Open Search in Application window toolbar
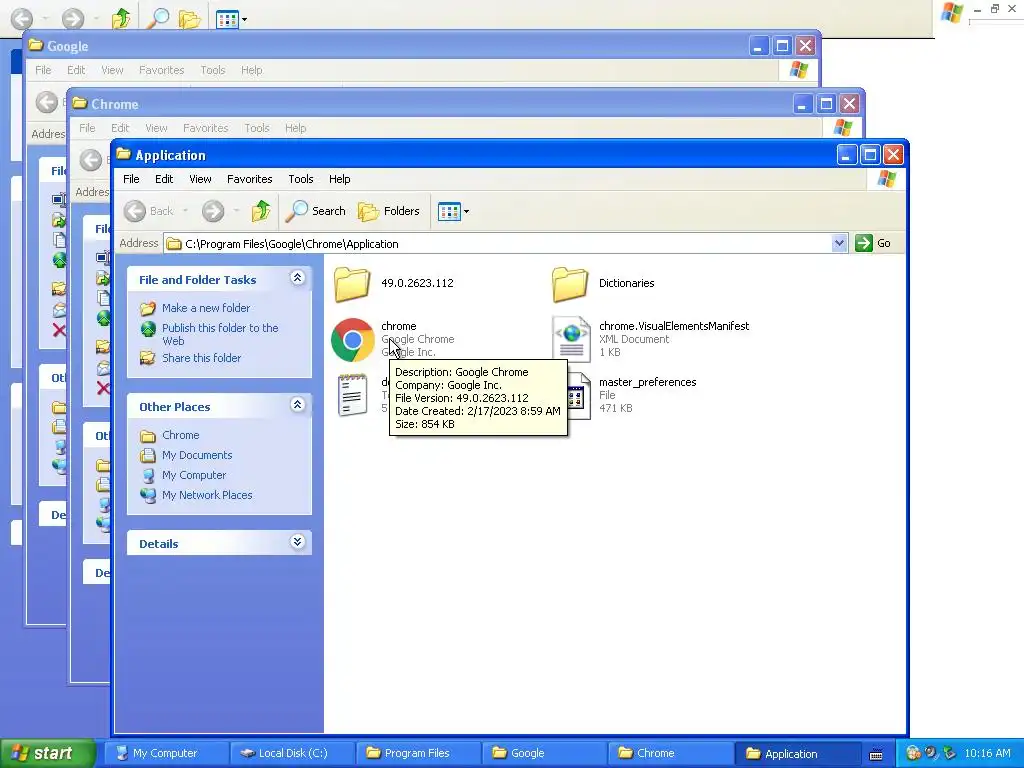1024x768 pixels. pyautogui.click(x=315, y=211)
